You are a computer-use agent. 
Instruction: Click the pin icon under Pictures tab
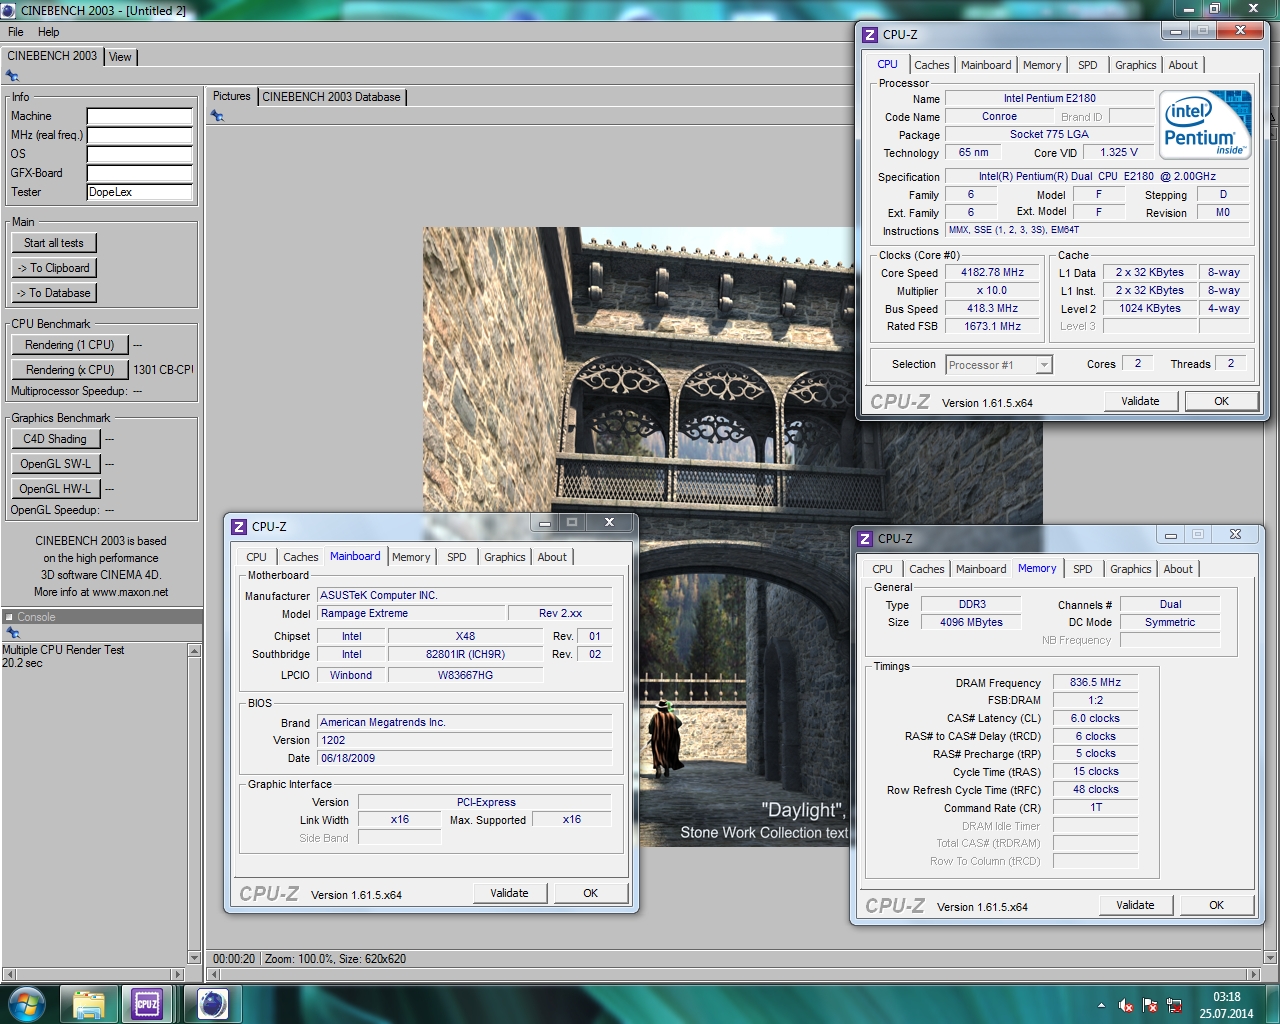217,116
